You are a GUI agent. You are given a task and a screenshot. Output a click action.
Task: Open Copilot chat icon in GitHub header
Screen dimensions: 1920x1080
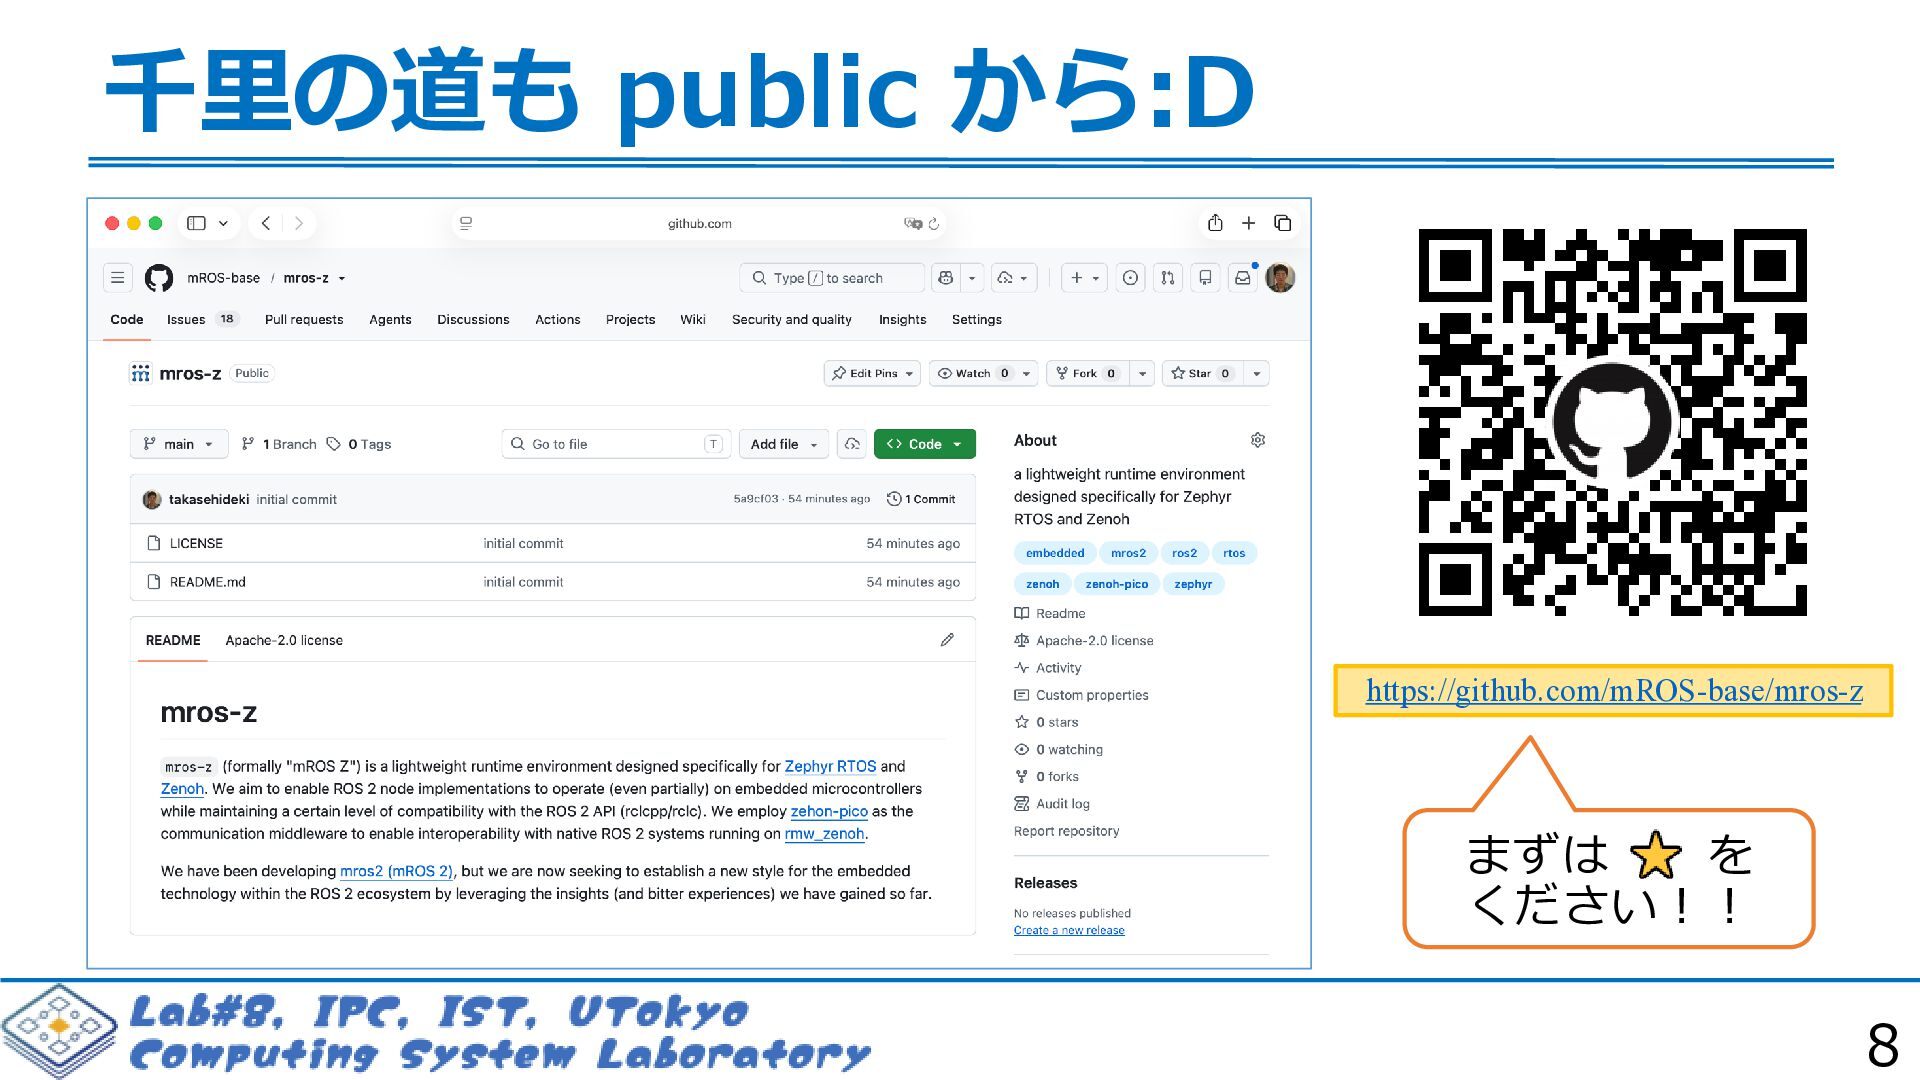point(946,278)
